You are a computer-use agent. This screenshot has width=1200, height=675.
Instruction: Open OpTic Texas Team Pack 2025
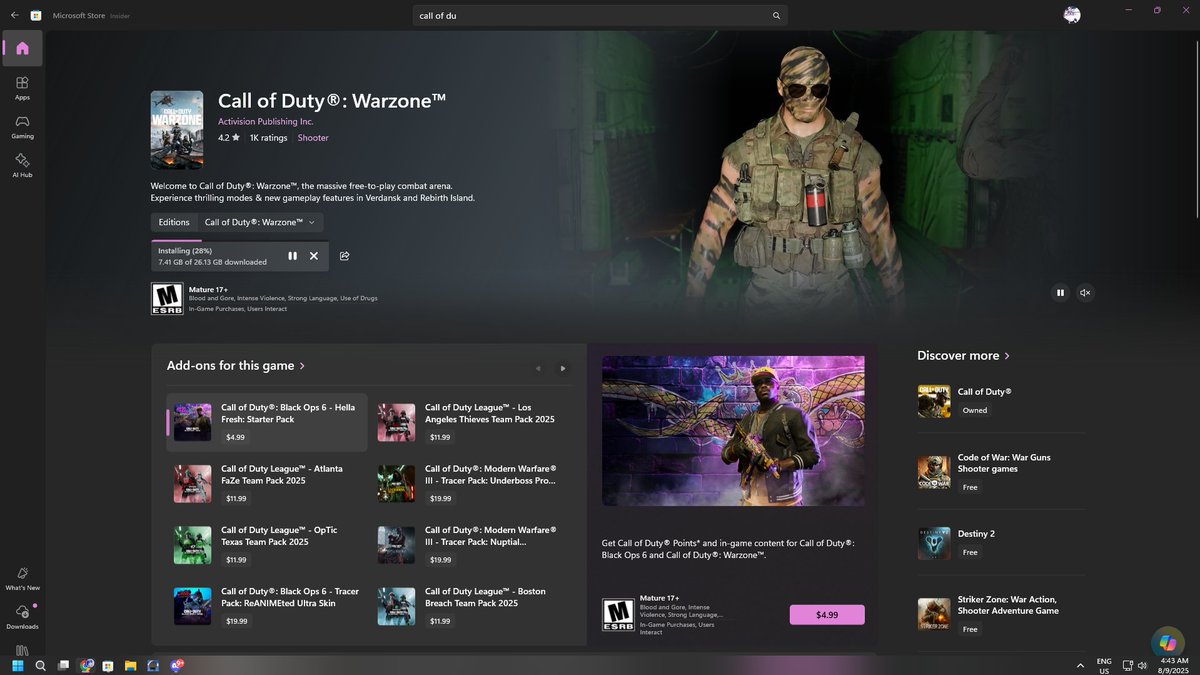coord(267,545)
